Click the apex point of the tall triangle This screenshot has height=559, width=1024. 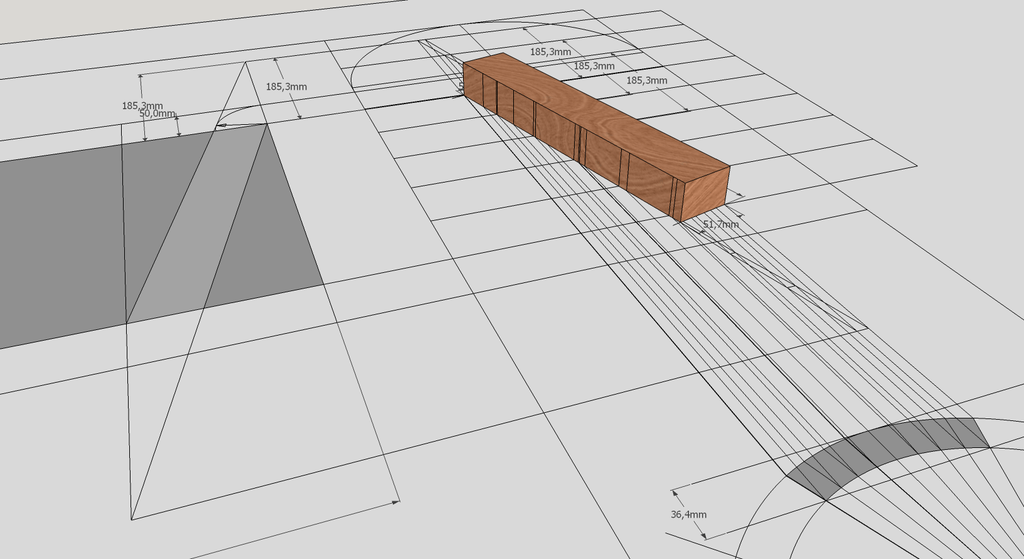(246, 62)
